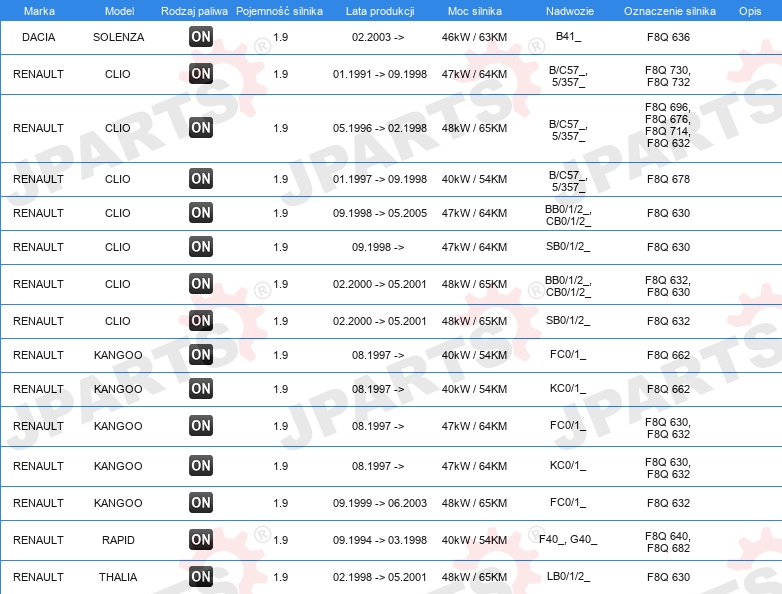782x594 pixels.
Task: Click the dates 01.1997 -> 09.1998
Action: coord(380,179)
